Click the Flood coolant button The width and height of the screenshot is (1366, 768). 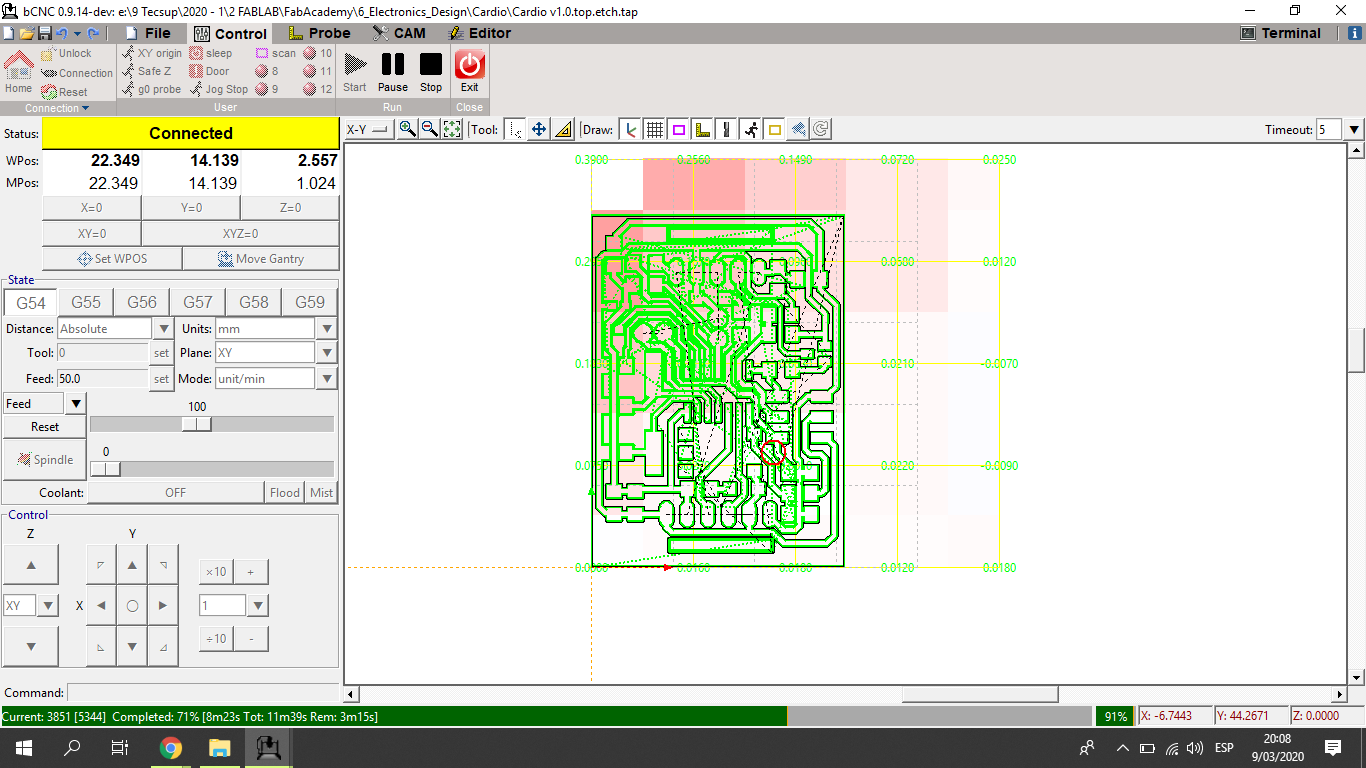pyautogui.click(x=285, y=492)
